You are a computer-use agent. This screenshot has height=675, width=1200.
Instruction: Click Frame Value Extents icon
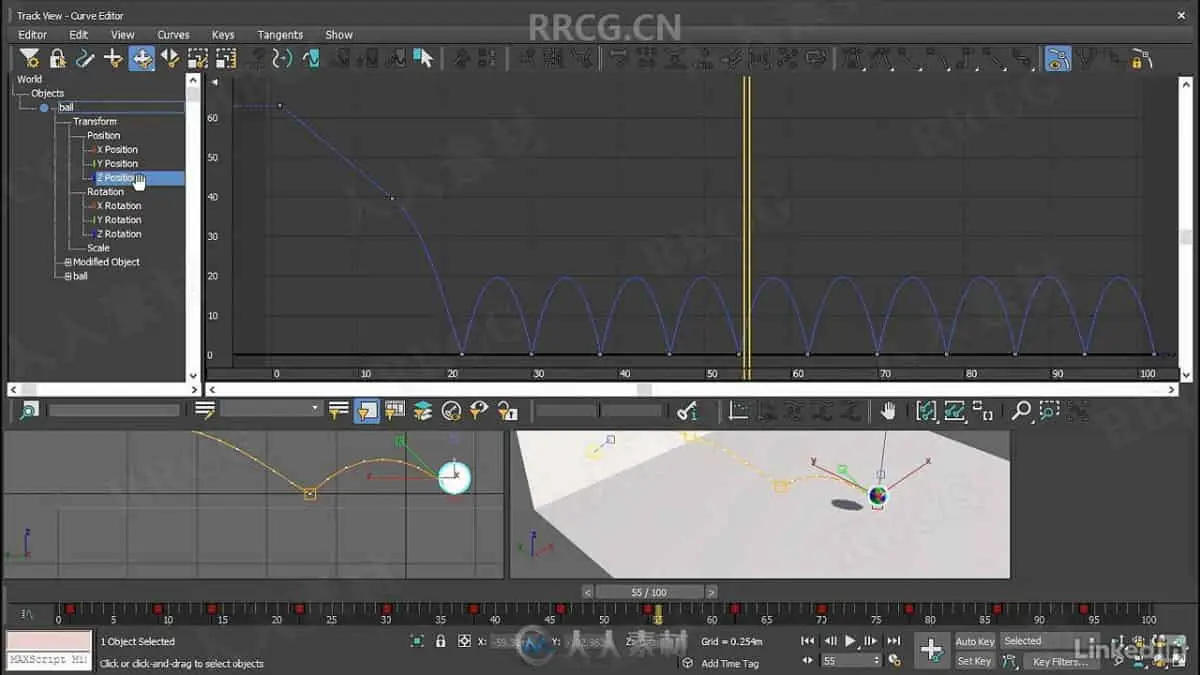pyautogui.click(x=954, y=410)
